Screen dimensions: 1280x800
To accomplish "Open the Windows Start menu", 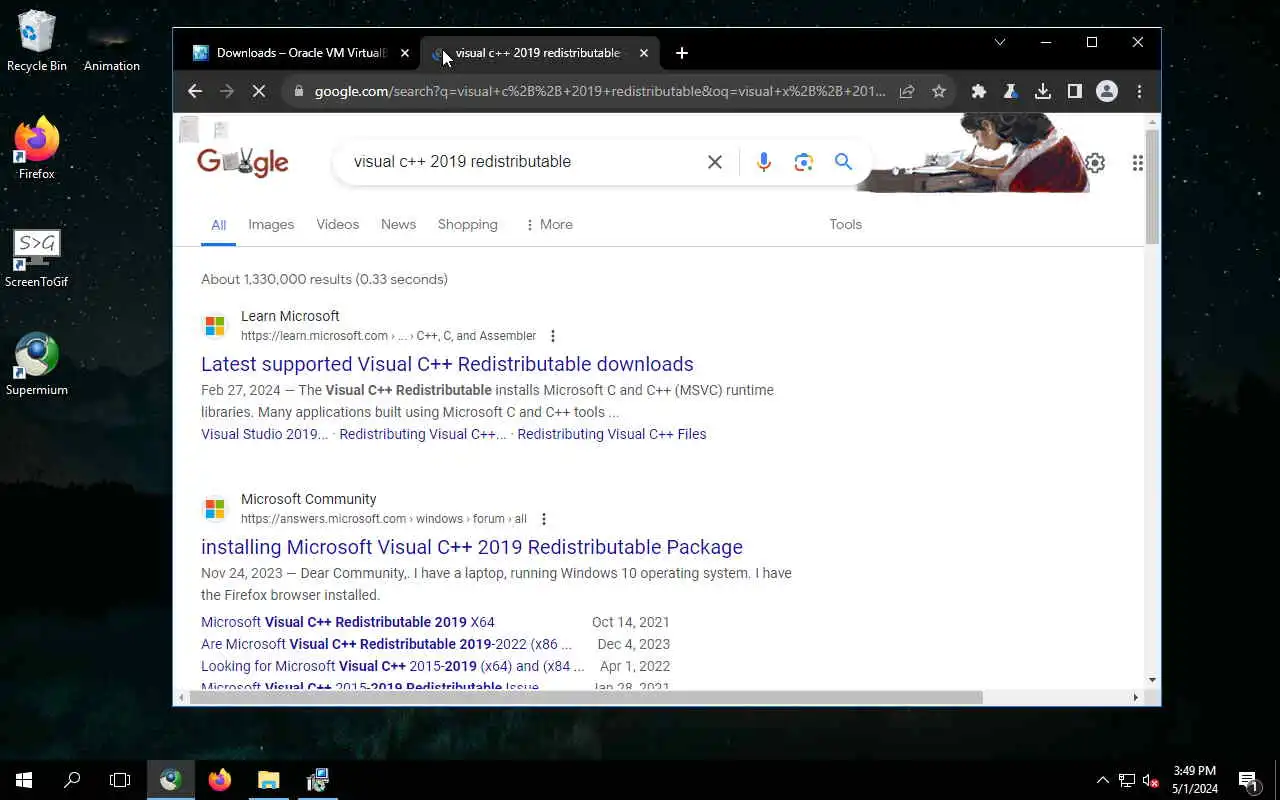I will (x=24, y=780).
